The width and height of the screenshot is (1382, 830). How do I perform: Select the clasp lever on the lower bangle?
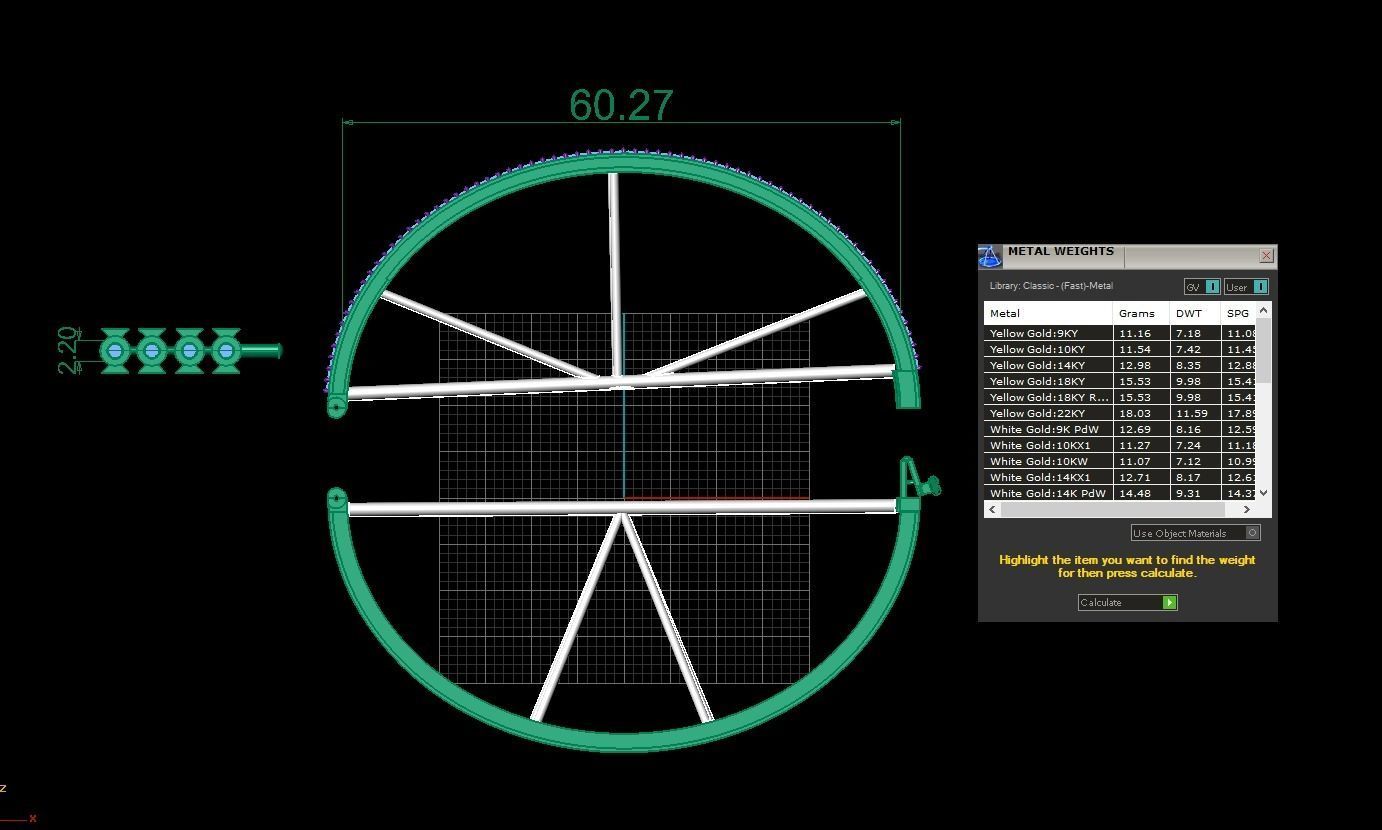pos(921,478)
